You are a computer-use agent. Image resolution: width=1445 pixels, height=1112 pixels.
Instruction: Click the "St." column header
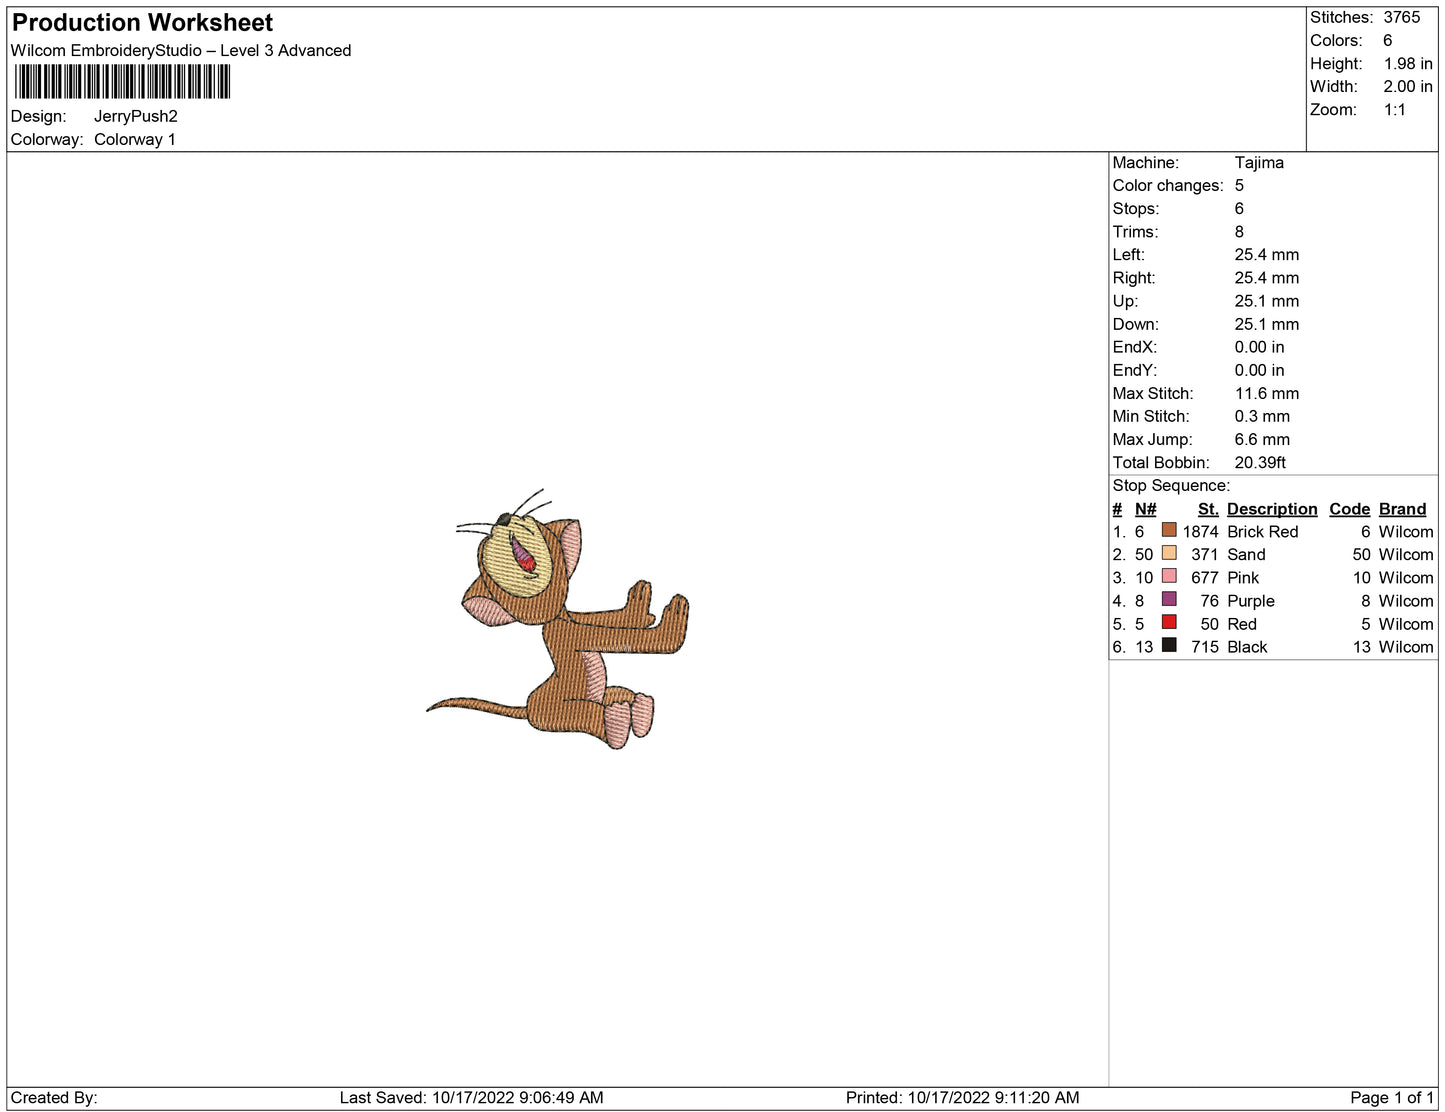pyautogui.click(x=1208, y=508)
